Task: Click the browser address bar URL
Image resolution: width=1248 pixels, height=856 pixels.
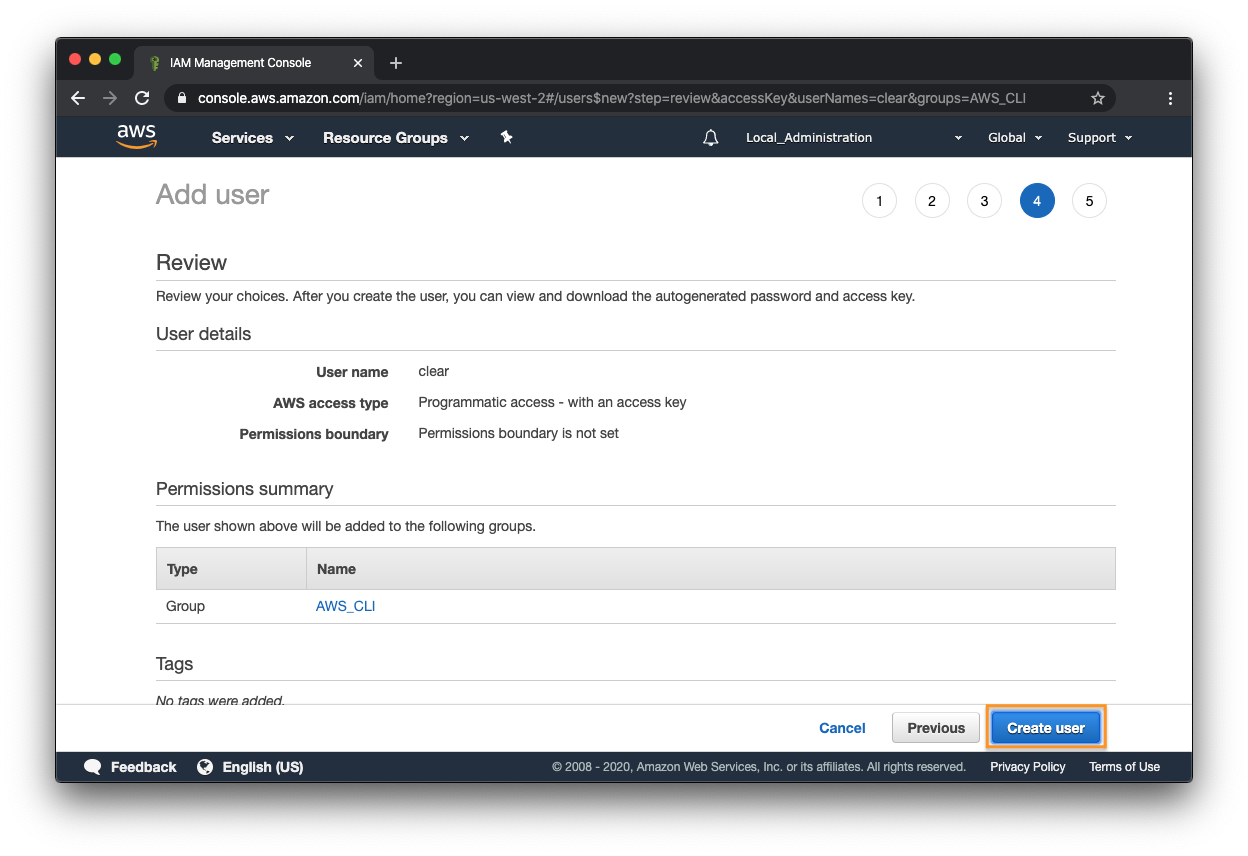Action: (x=612, y=98)
